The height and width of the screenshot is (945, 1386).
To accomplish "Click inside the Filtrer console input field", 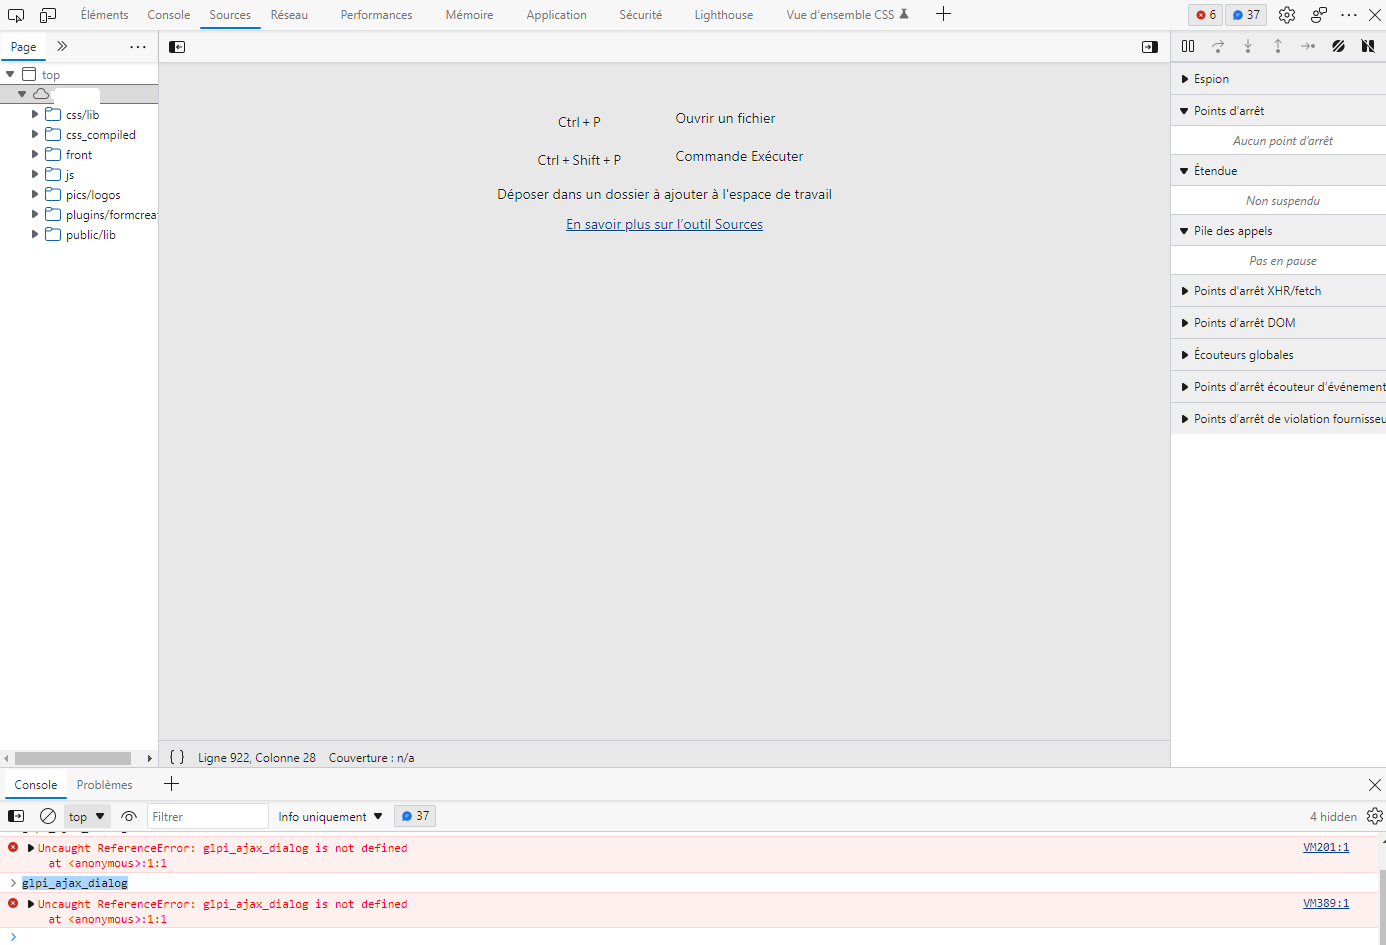I will click(x=207, y=816).
